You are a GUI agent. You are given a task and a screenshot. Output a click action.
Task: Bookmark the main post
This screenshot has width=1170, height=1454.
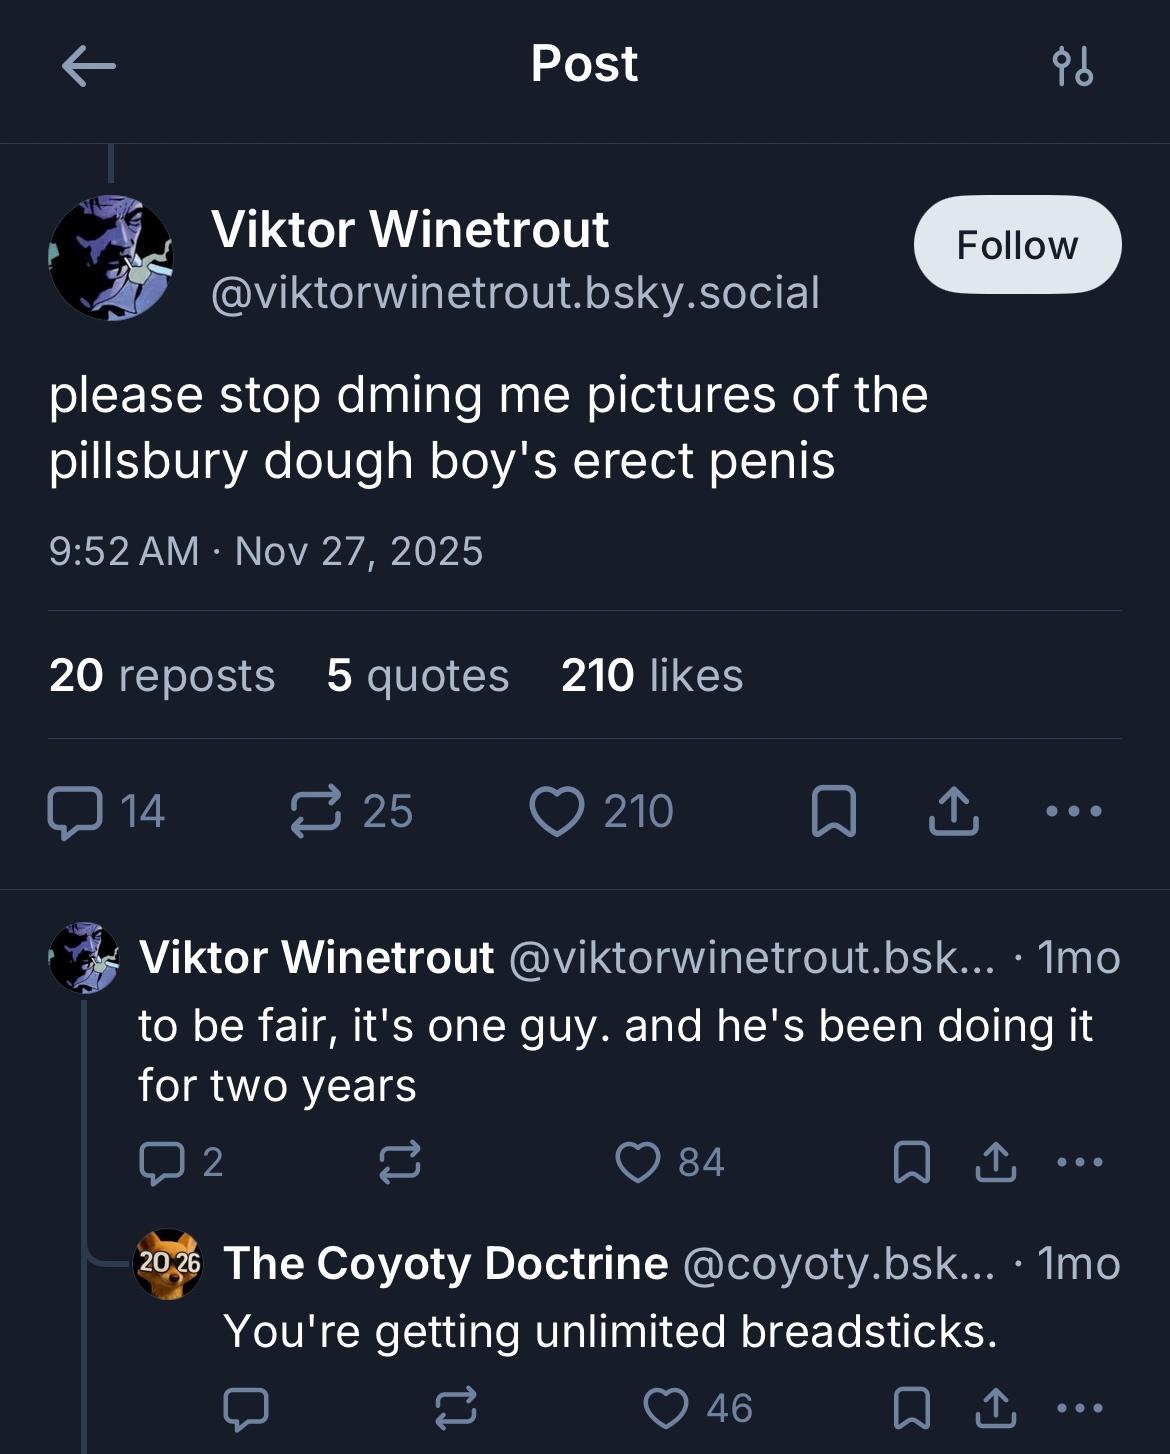[x=833, y=811]
